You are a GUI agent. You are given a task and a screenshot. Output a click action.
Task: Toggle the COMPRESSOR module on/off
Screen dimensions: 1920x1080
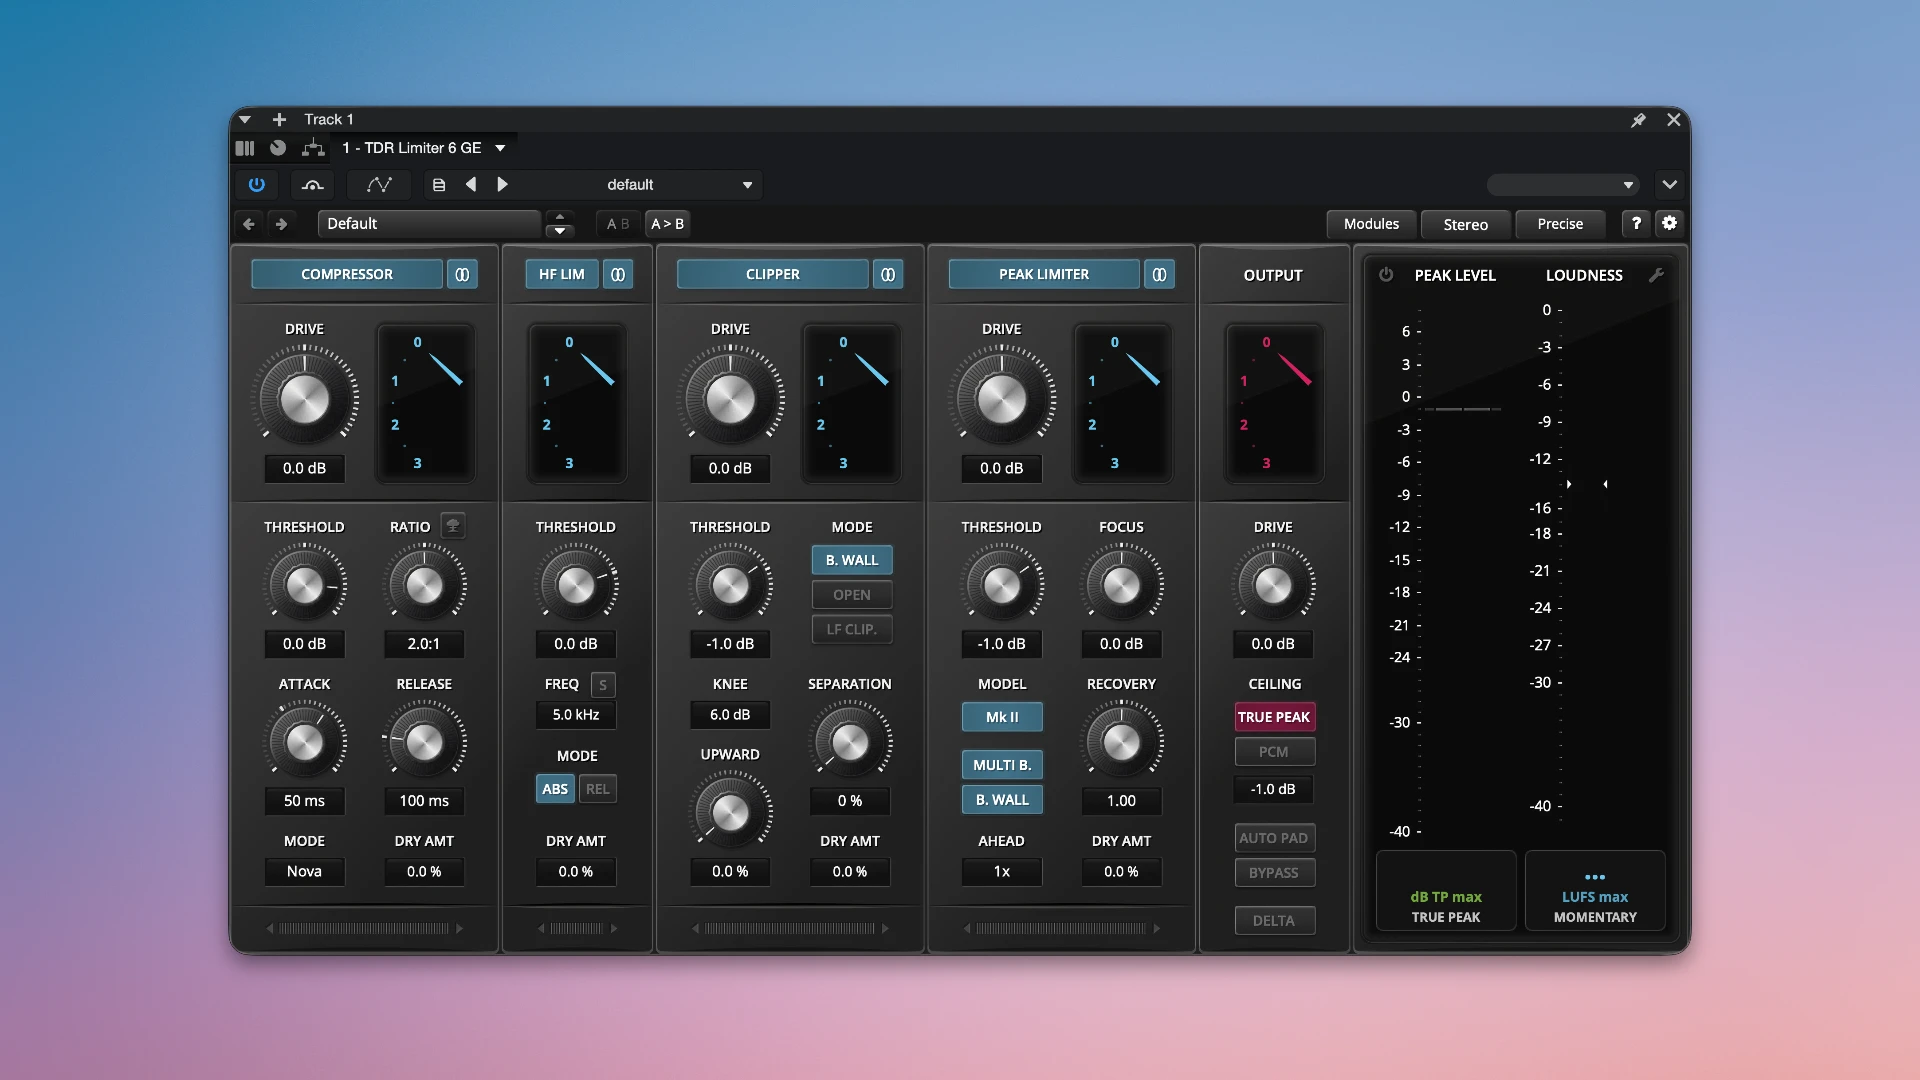tap(347, 274)
